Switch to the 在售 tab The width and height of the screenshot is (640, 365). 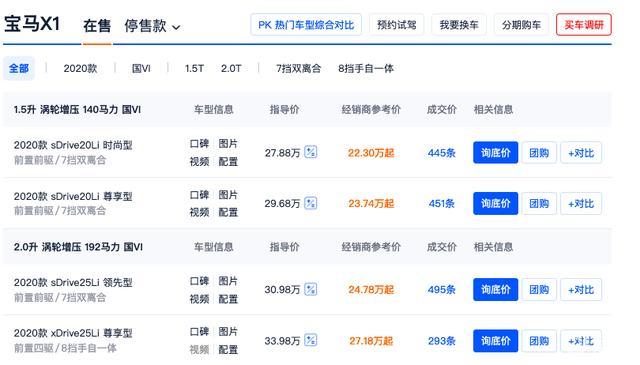coord(97,26)
